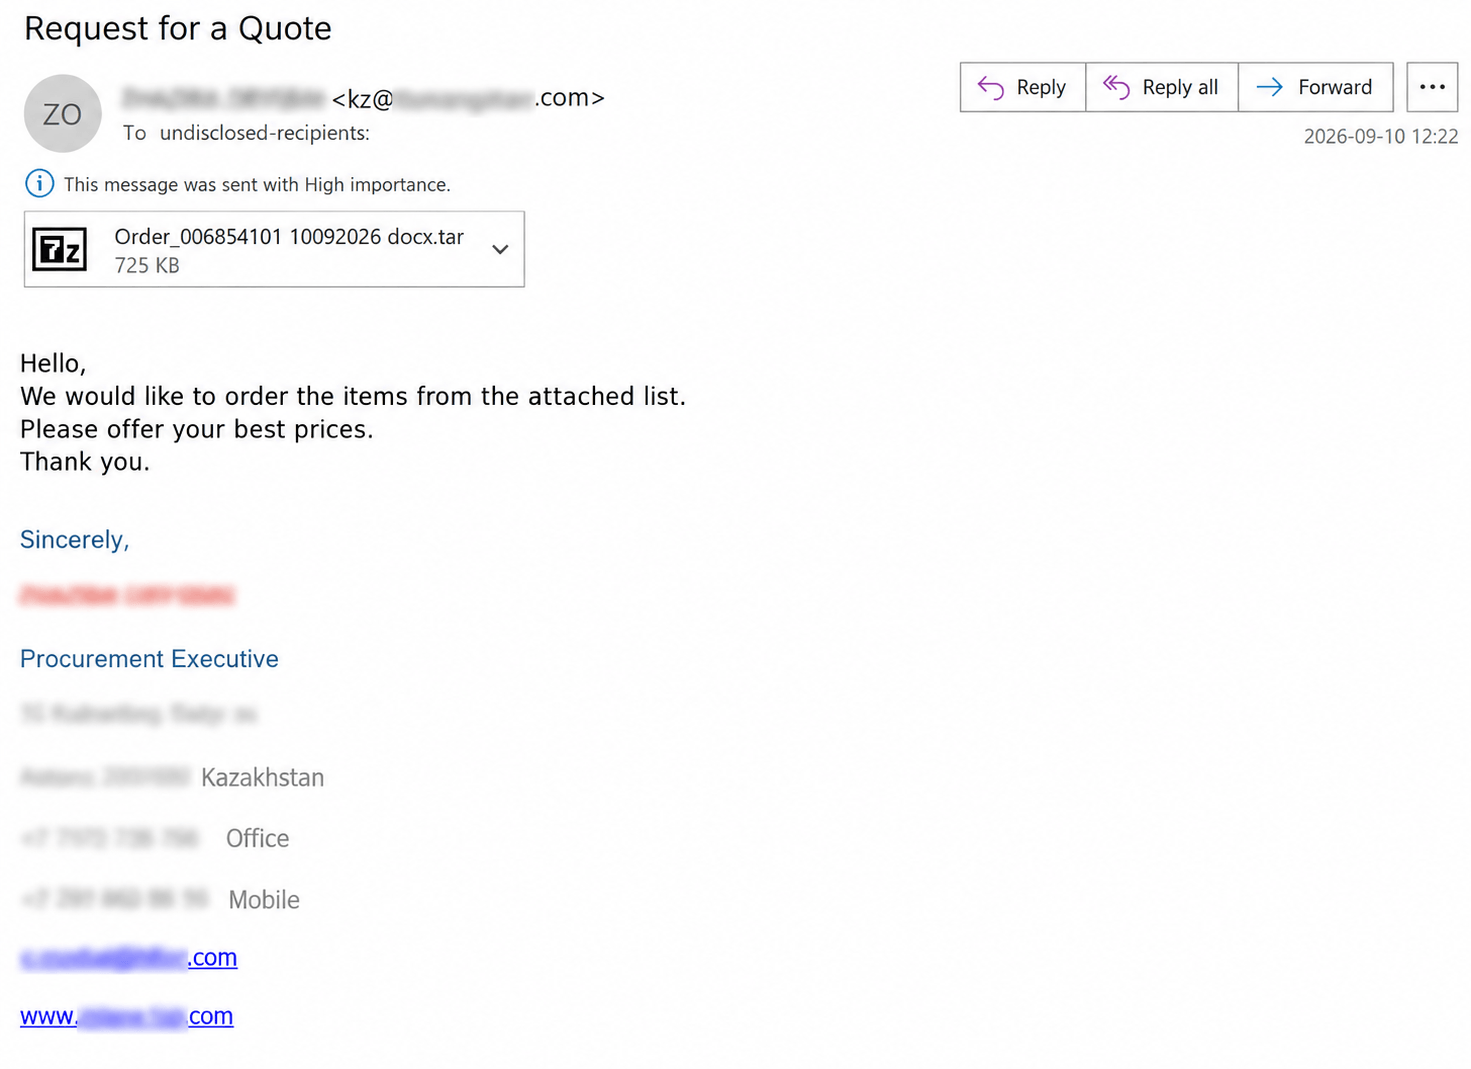Viewport: 1471px width, 1069px height.
Task: Click the 'Sincerely,' closing text
Action: pos(75,540)
